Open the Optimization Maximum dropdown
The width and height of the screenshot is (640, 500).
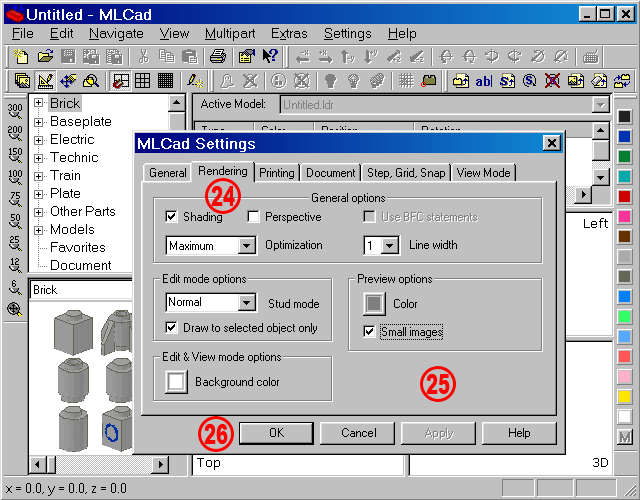(247, 246)
